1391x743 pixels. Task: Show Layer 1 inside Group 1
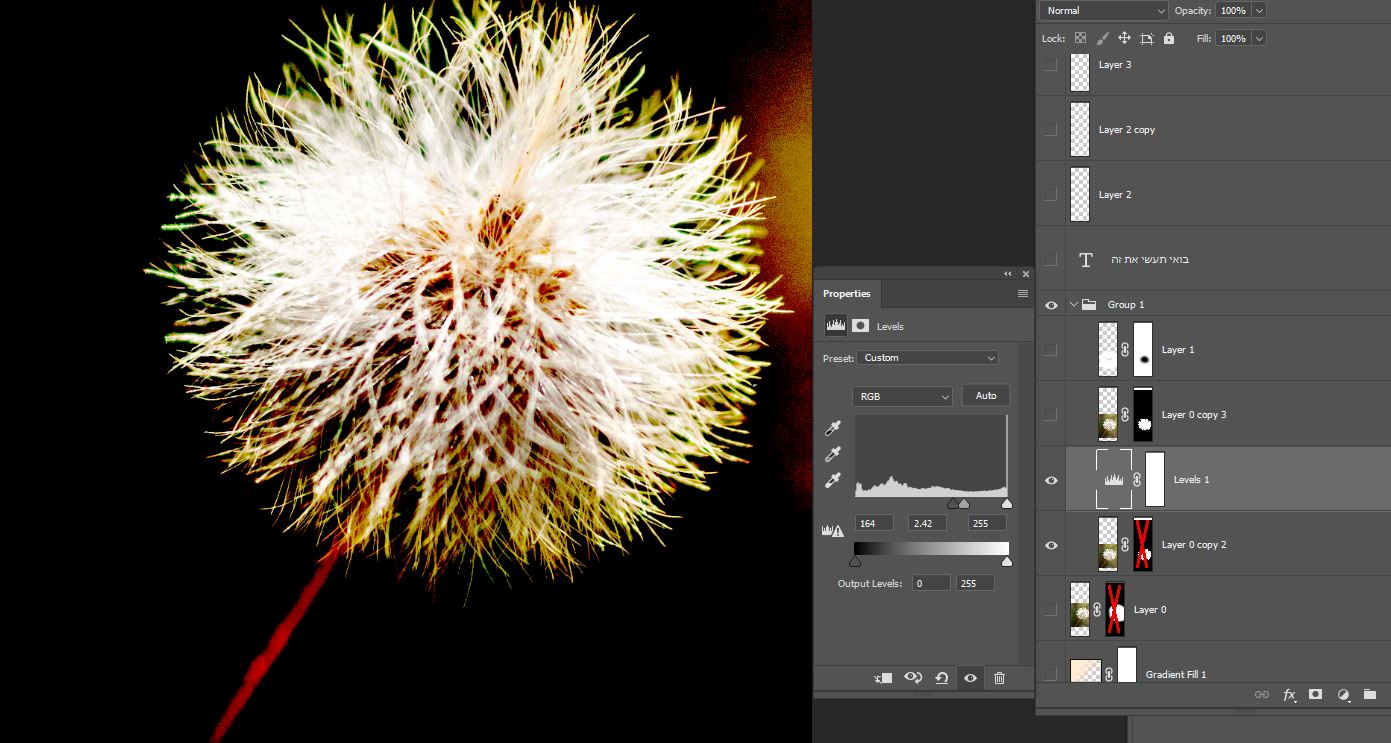[1050, 349]
